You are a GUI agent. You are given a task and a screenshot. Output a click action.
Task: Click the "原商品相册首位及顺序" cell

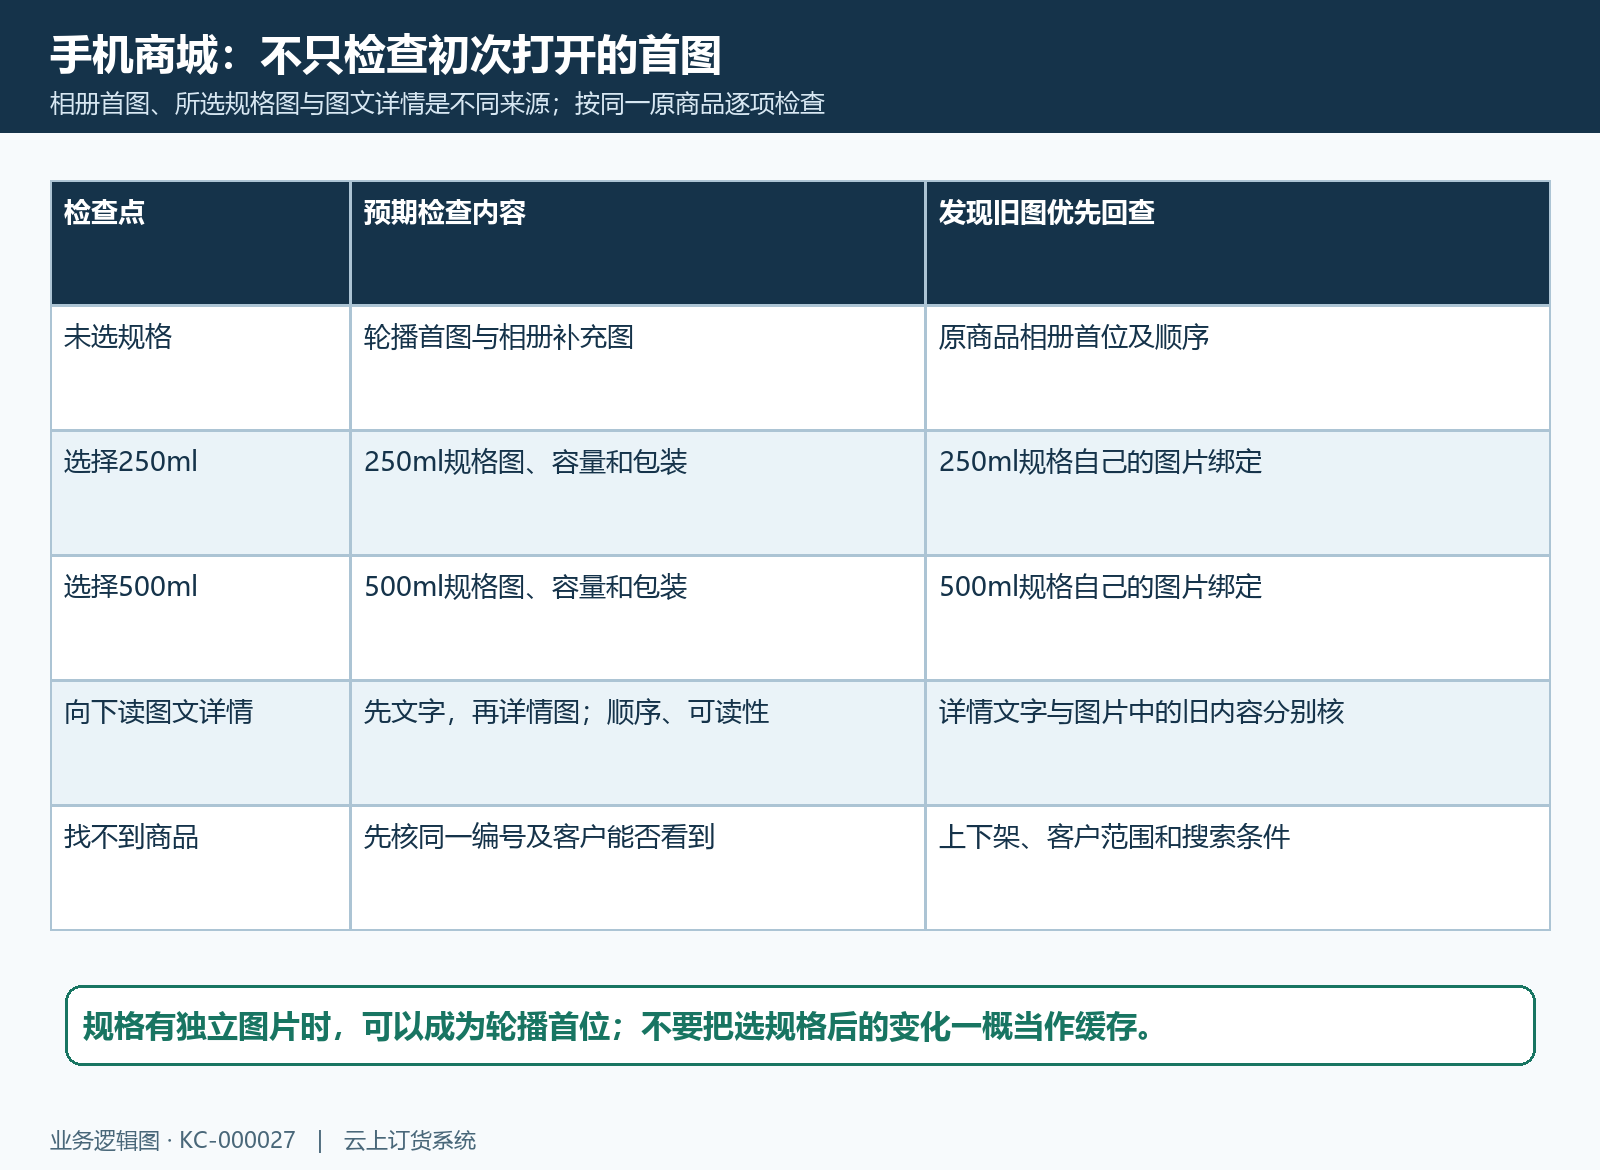pyautogui.click(x=1237, y=368)
